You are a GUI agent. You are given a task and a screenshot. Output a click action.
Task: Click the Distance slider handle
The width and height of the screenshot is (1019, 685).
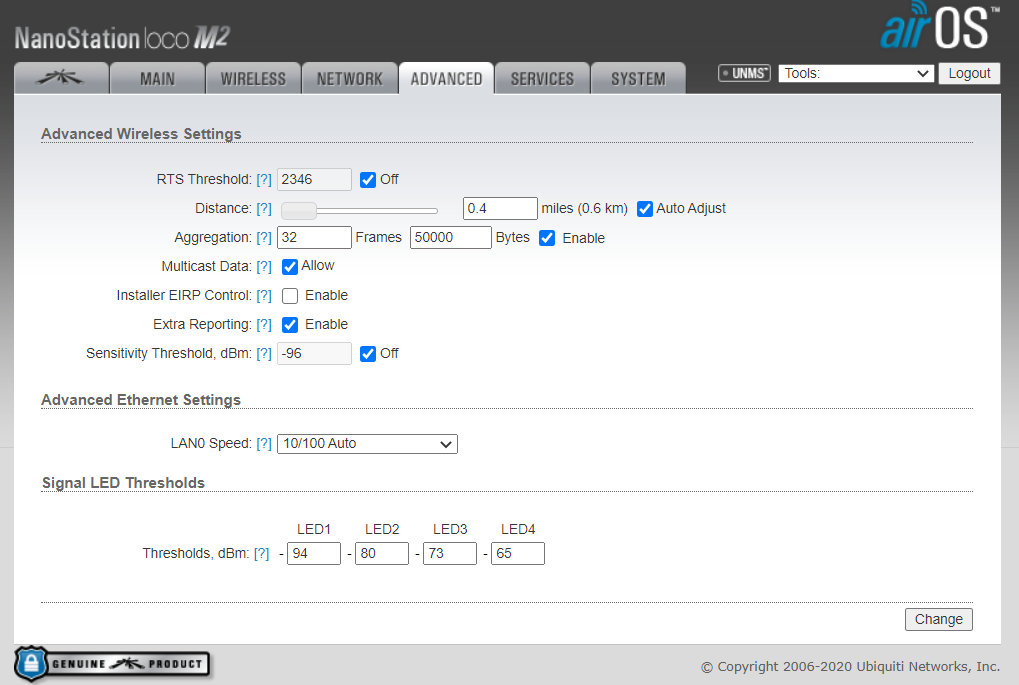pos(299,211)
